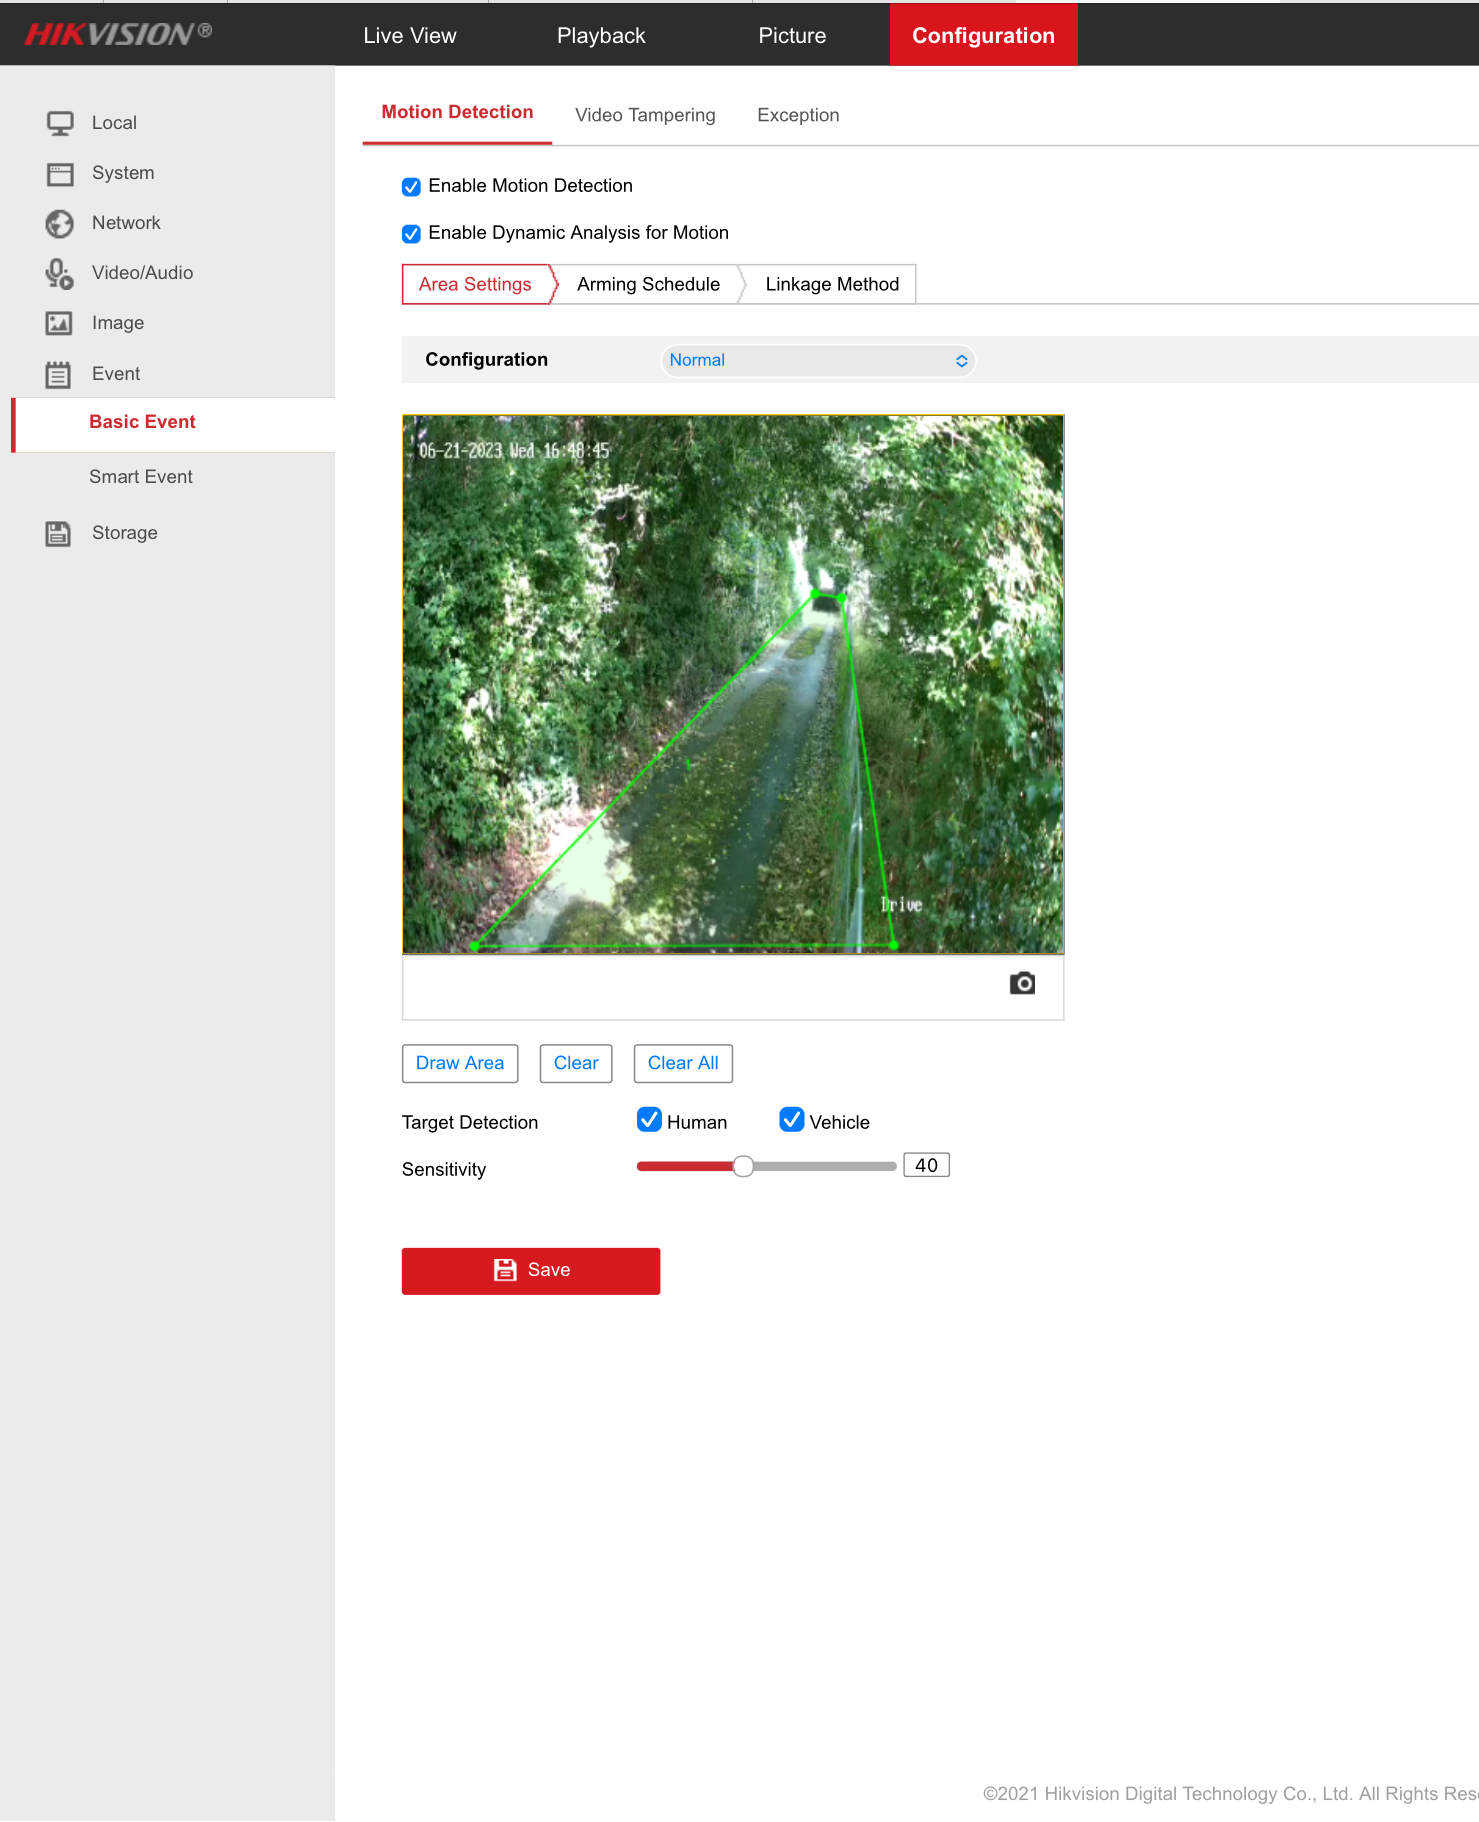The height and width of the screenshot is (1822, 1479).
Task: Click the Sensitivity value field showing 40
Action: point(926,1166)
